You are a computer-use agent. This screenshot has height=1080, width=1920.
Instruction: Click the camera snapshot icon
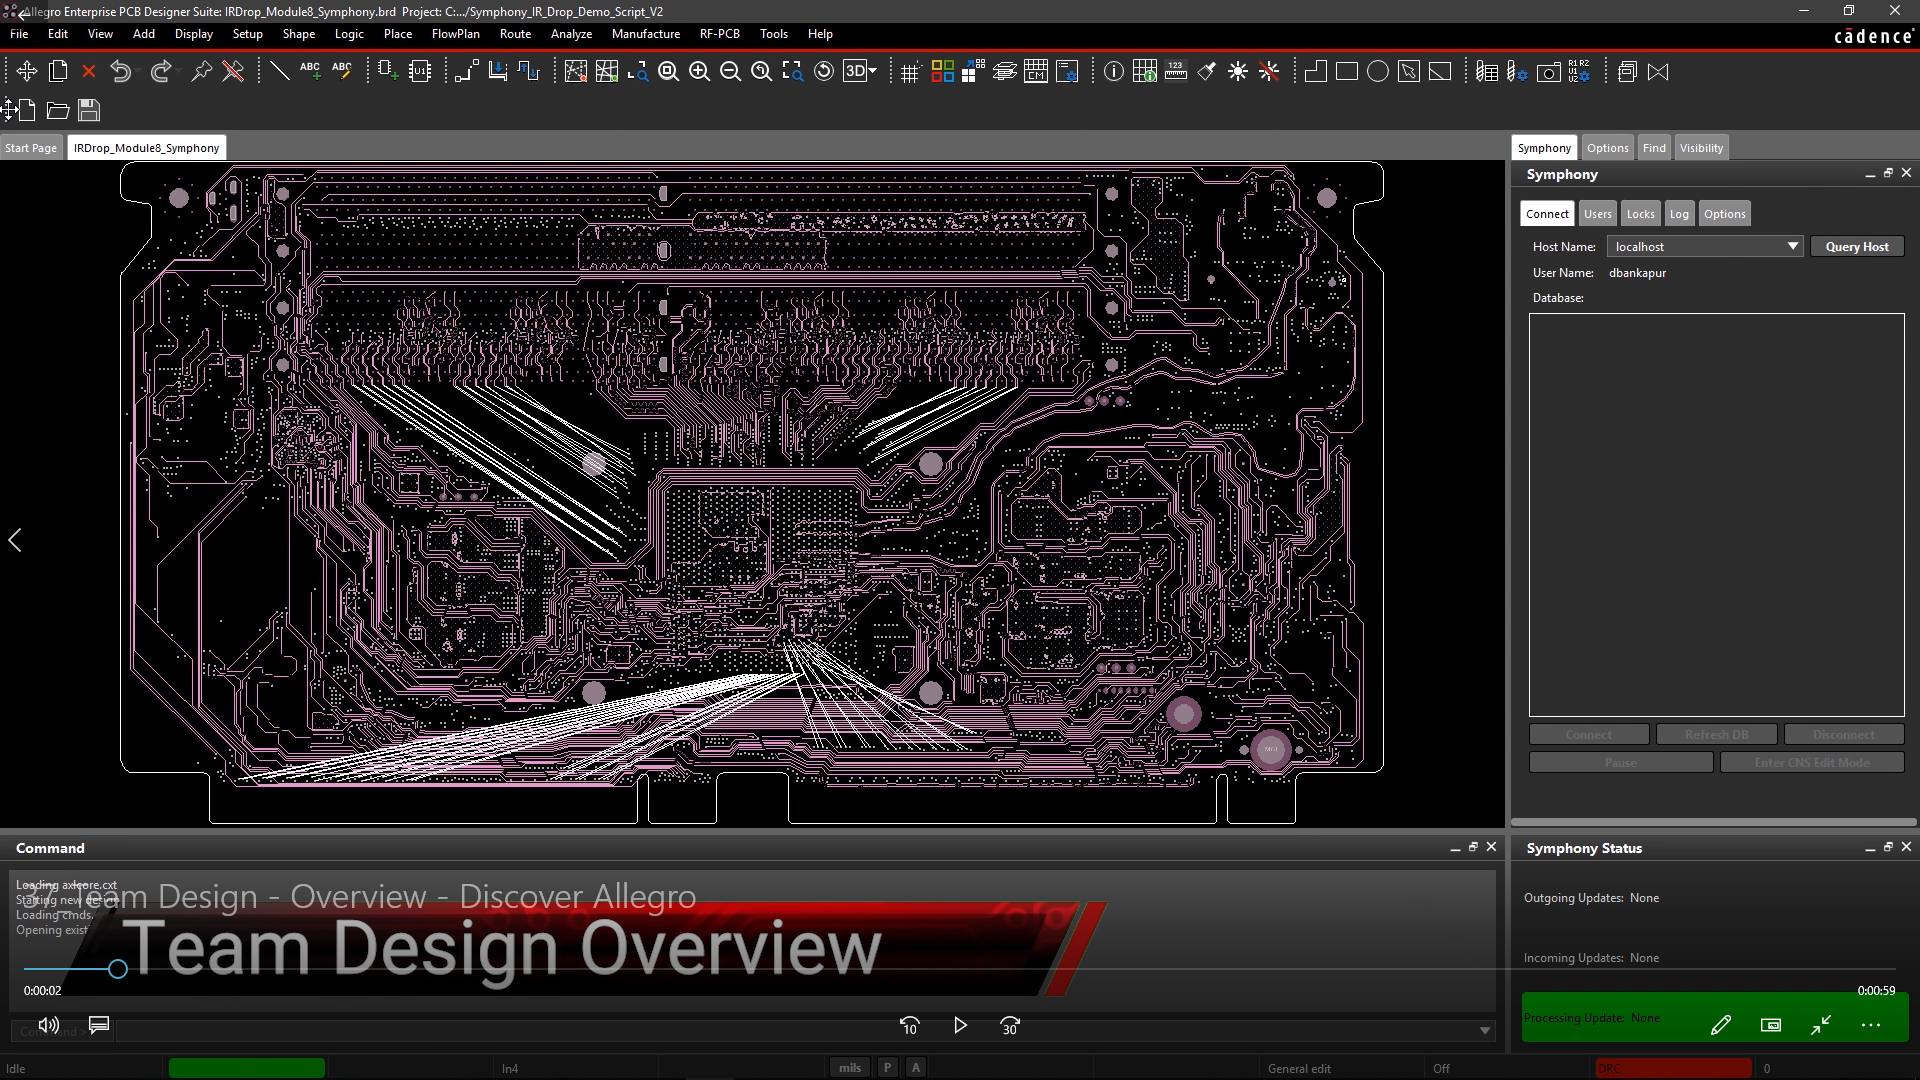(1549, 71)
